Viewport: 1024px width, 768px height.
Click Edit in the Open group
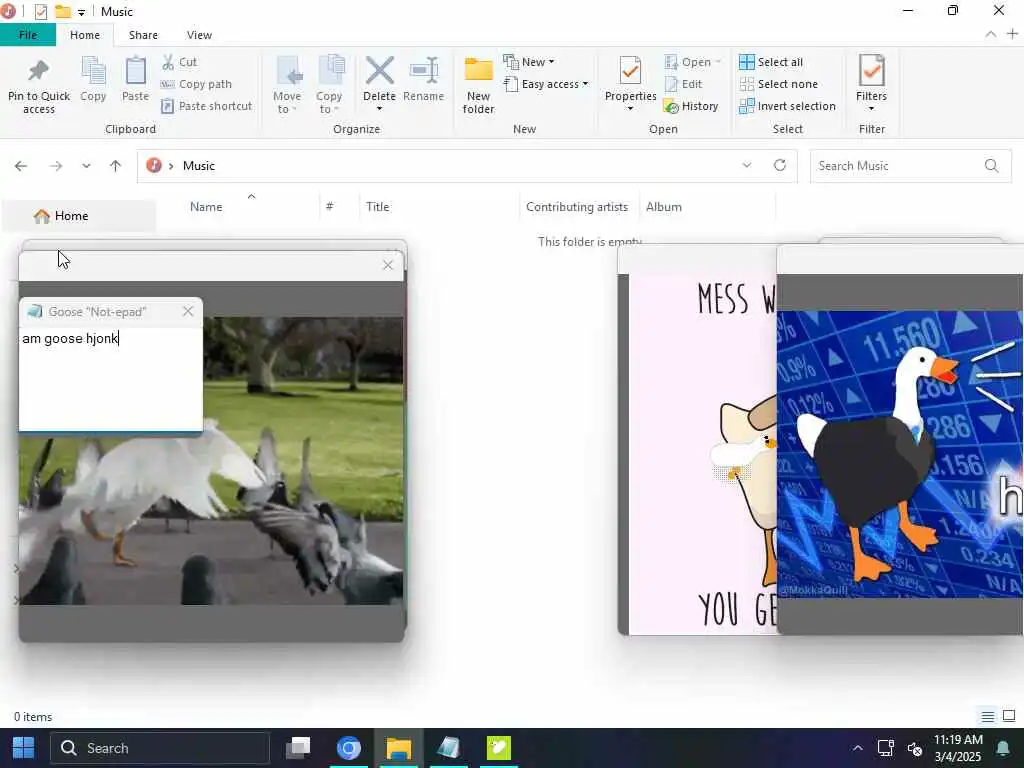click(683, 84)
